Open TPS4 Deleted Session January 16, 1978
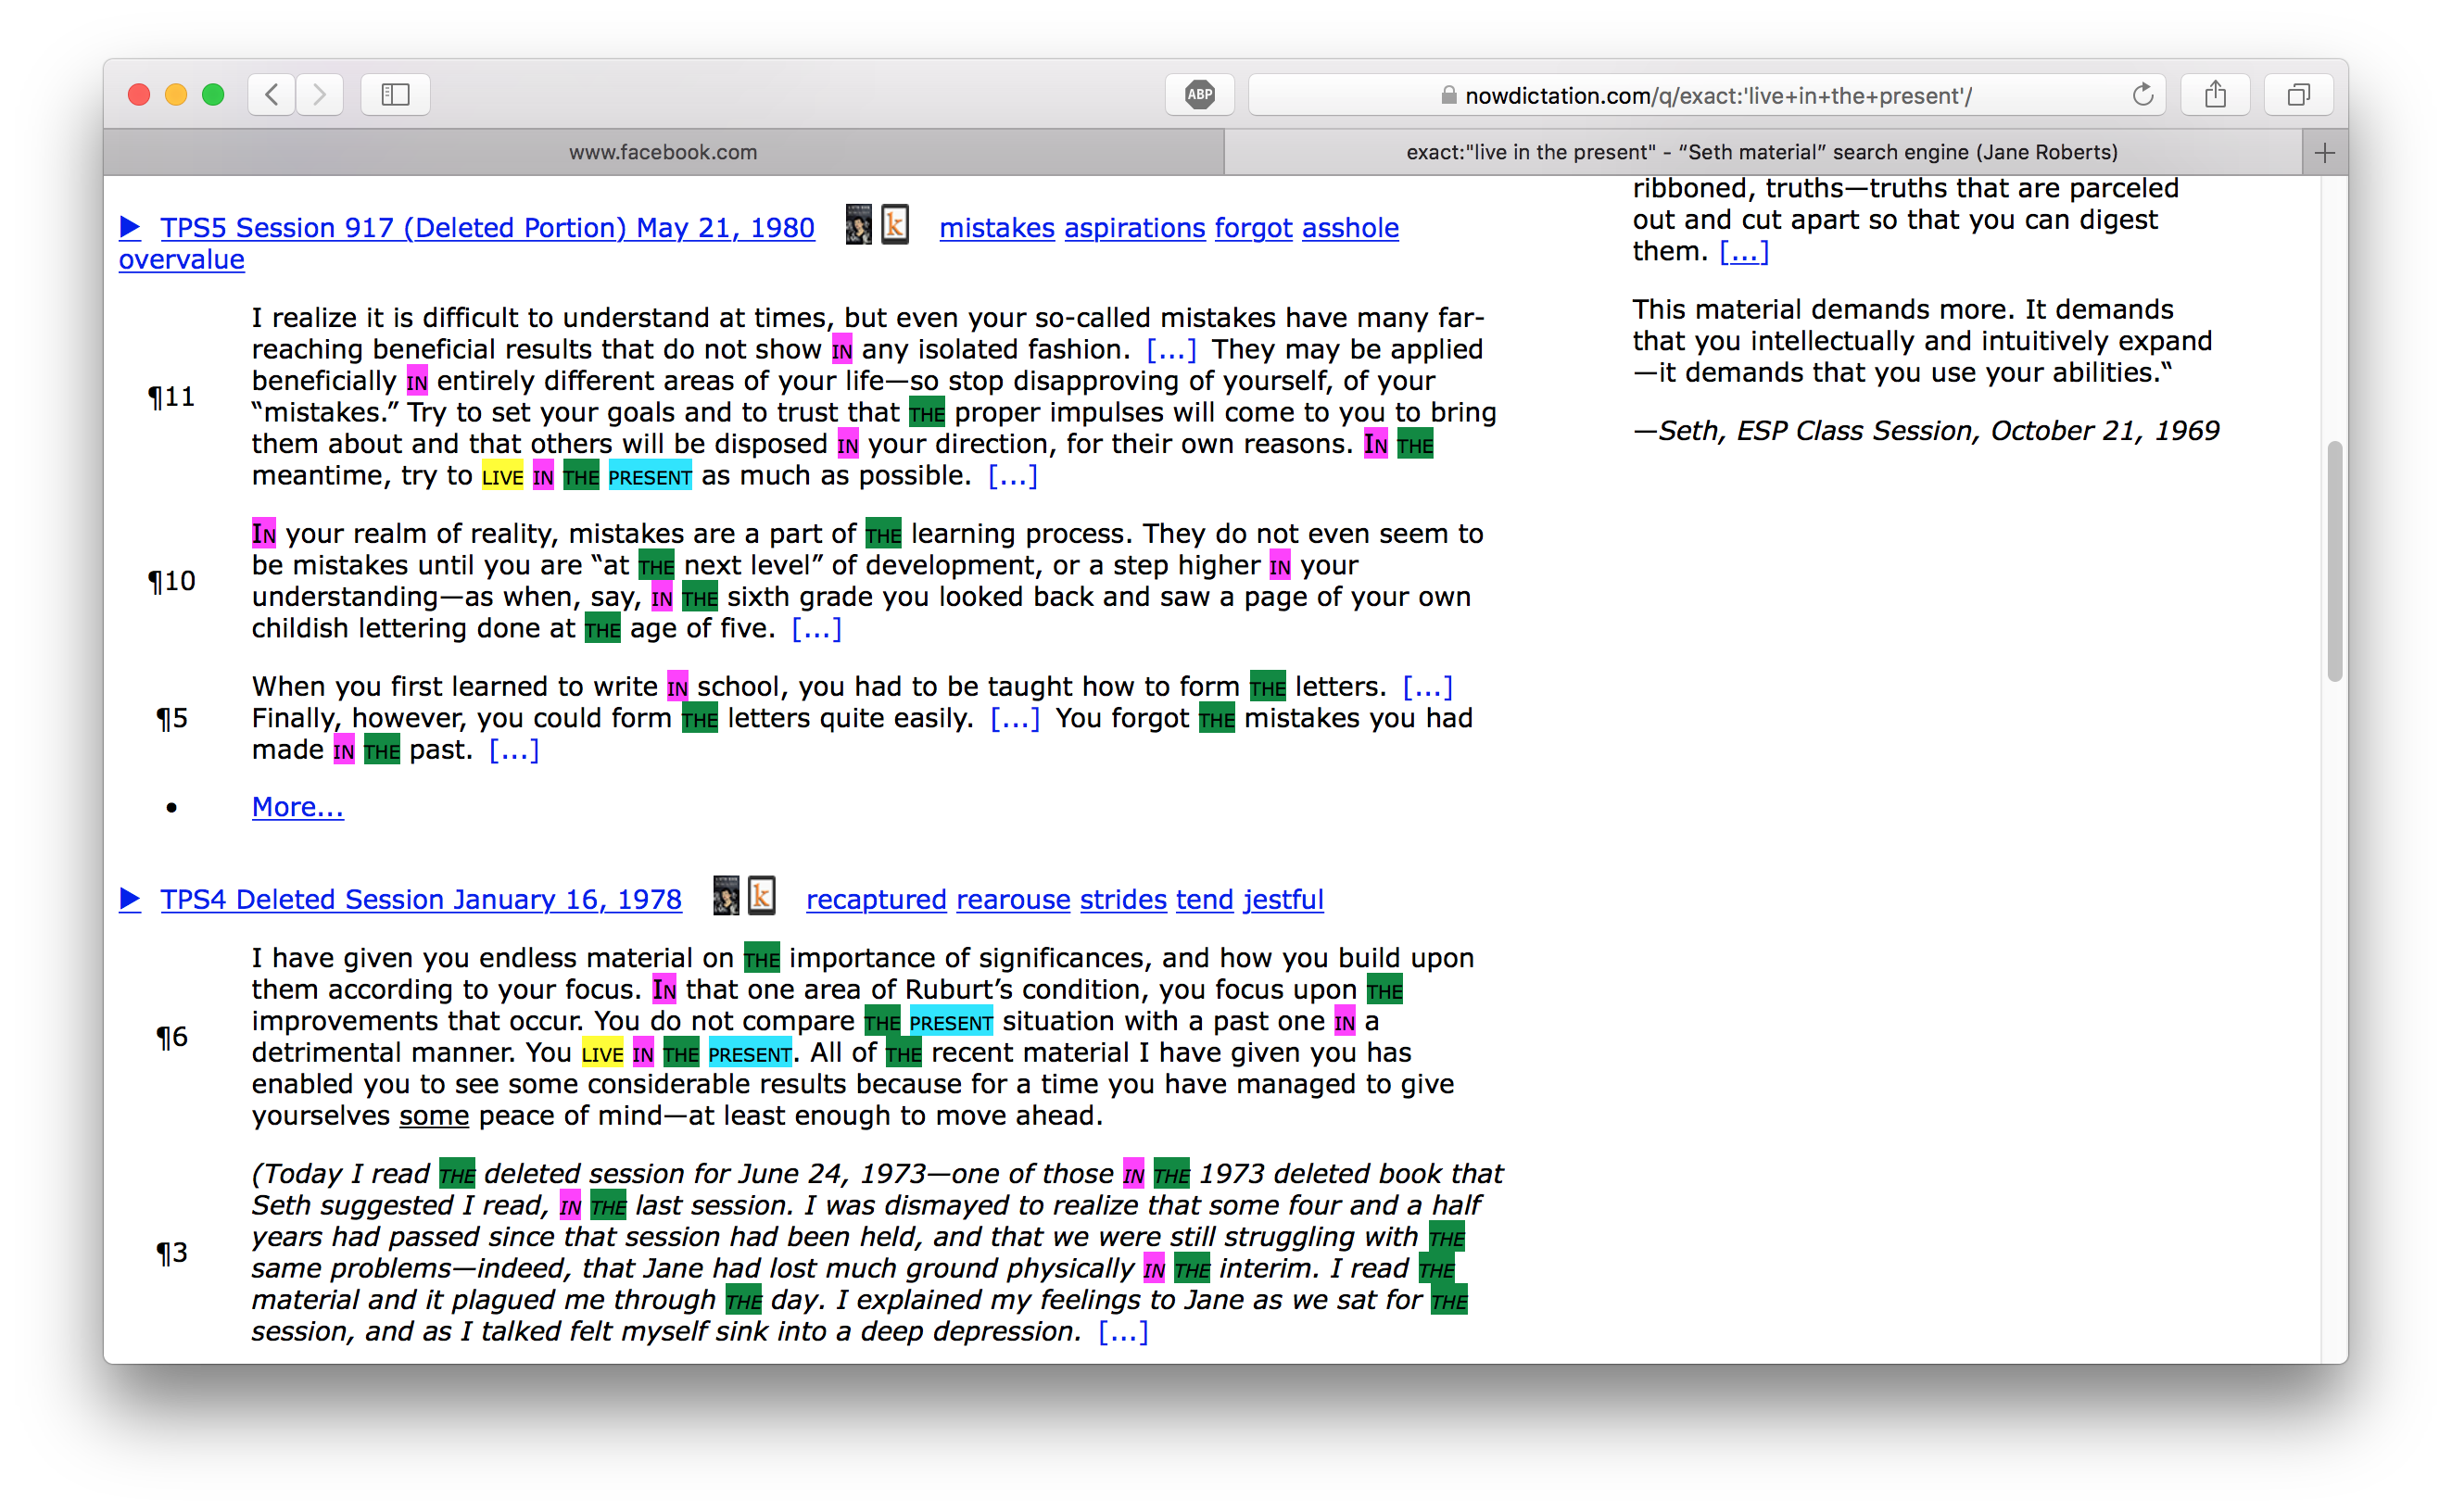The image size is (2452, 1512). click(421, 899)
